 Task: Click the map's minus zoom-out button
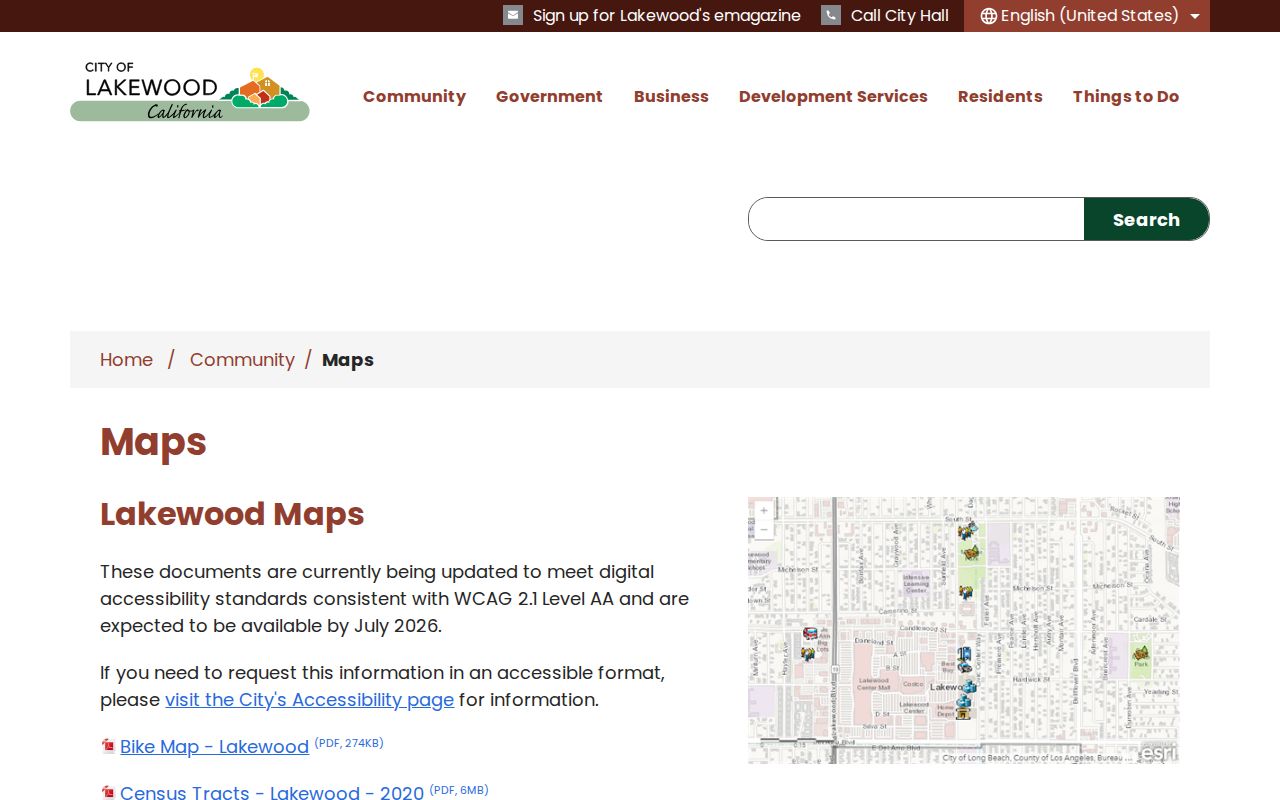pos(764,529)
